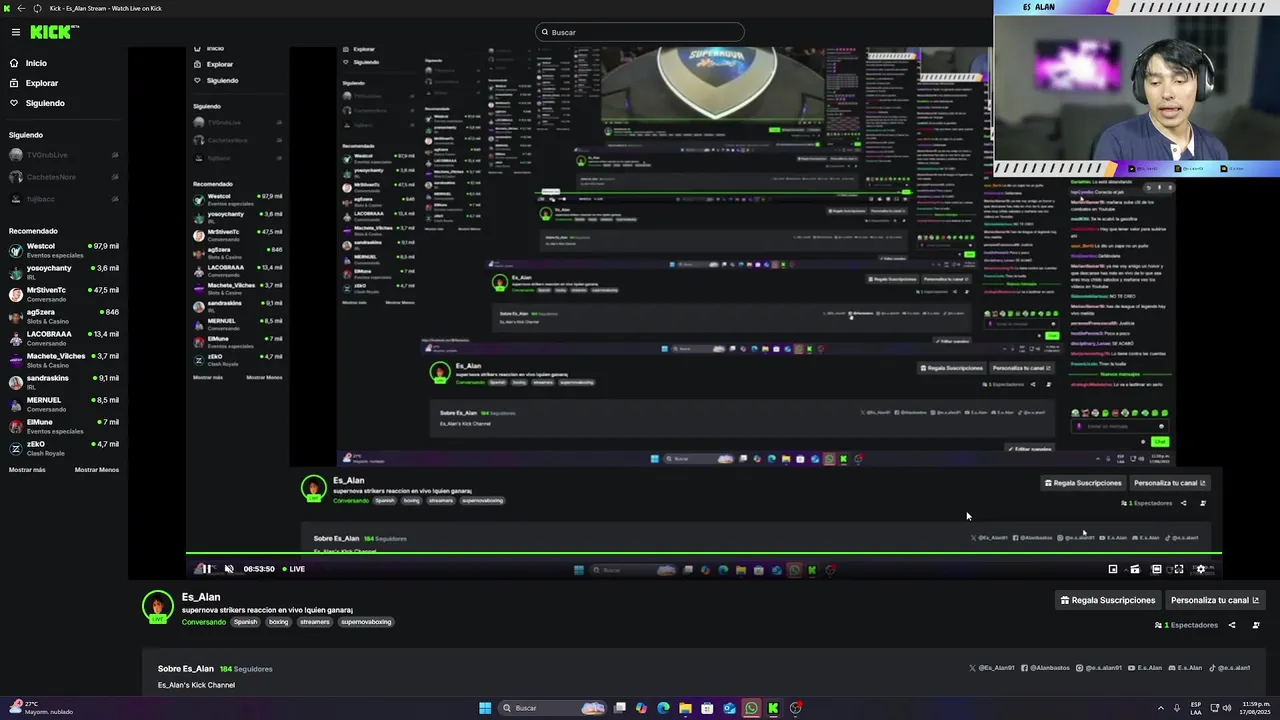The width and height of the screenshot is (1280, 720).
Task: Open recommended channel ElMune
Action: [63, 426]
